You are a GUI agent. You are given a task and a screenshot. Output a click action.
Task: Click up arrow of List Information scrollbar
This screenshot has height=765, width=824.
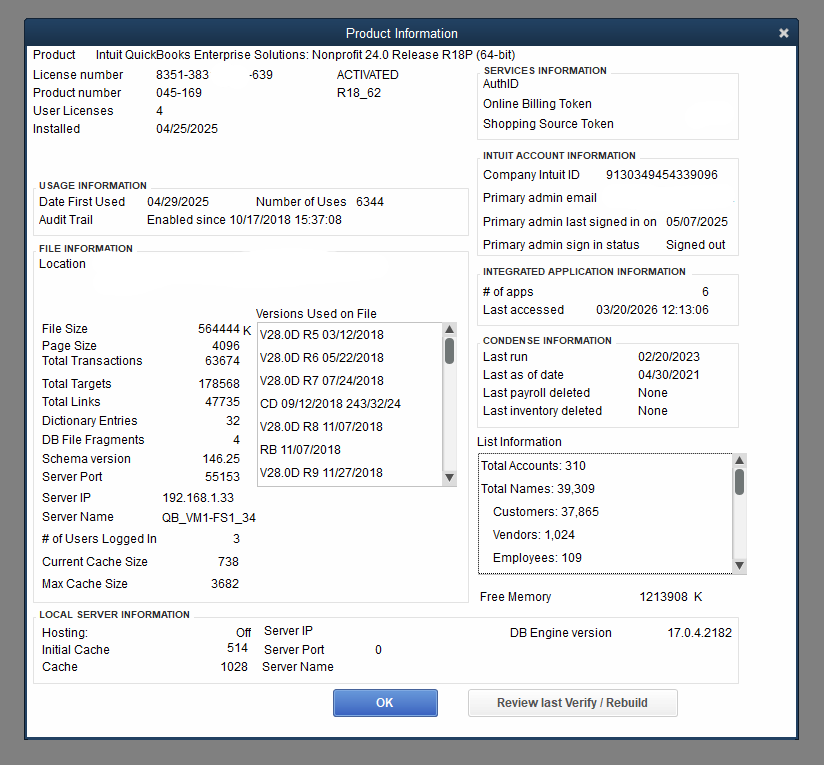pos(739,461)
